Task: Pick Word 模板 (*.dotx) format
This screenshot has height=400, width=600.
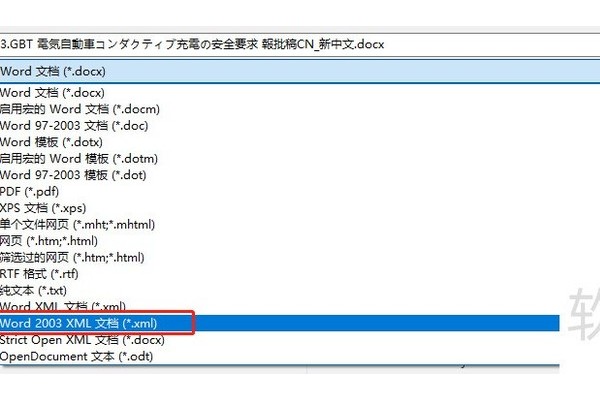Action: tap(280, 142)
